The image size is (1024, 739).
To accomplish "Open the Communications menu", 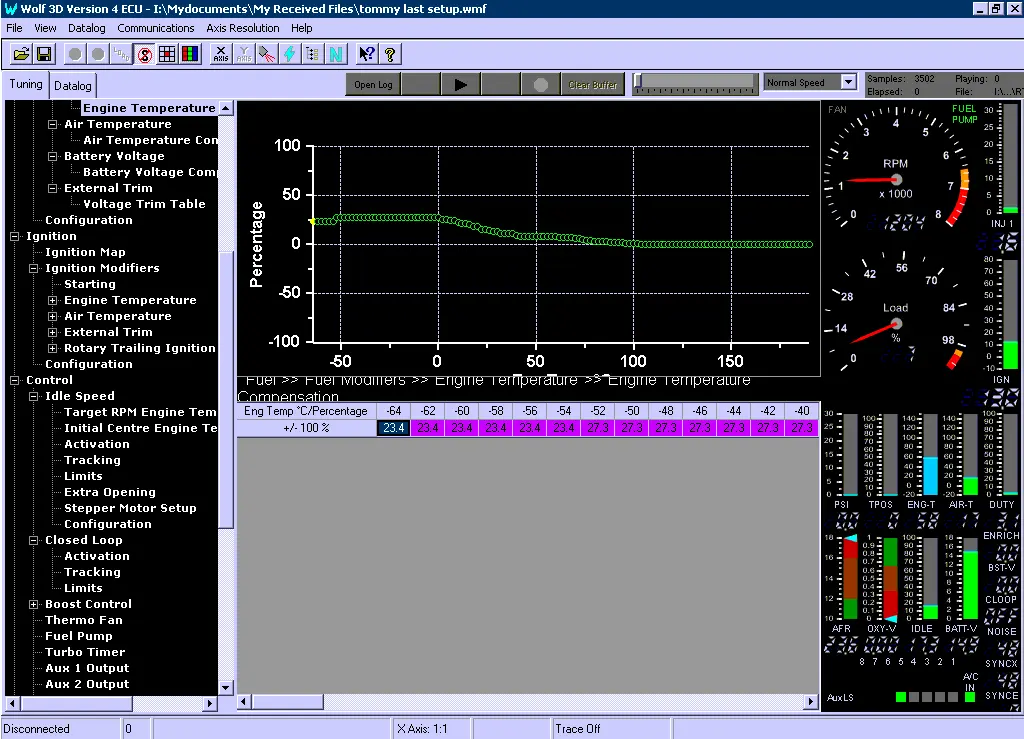I will [x=156, y=28].
